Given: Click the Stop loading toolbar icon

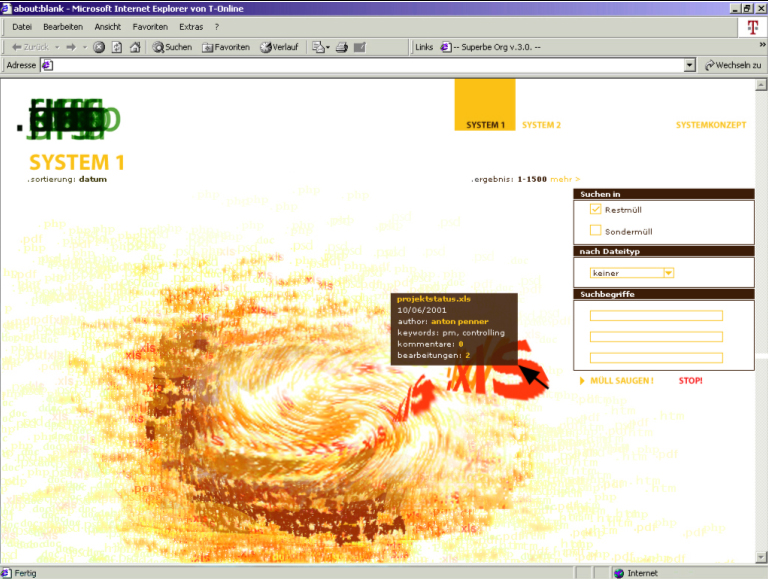Looking at the screenshot, I should [x=100, y=47].
